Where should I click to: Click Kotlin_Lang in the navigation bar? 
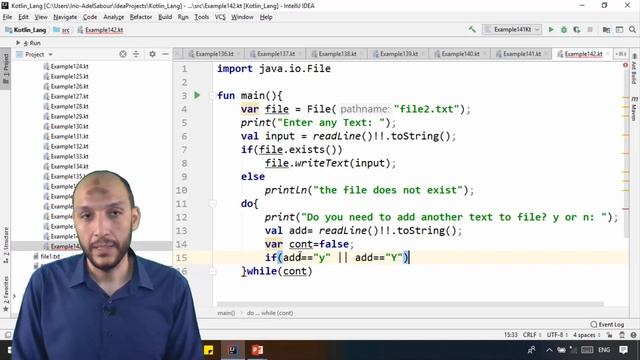point(25,30)
